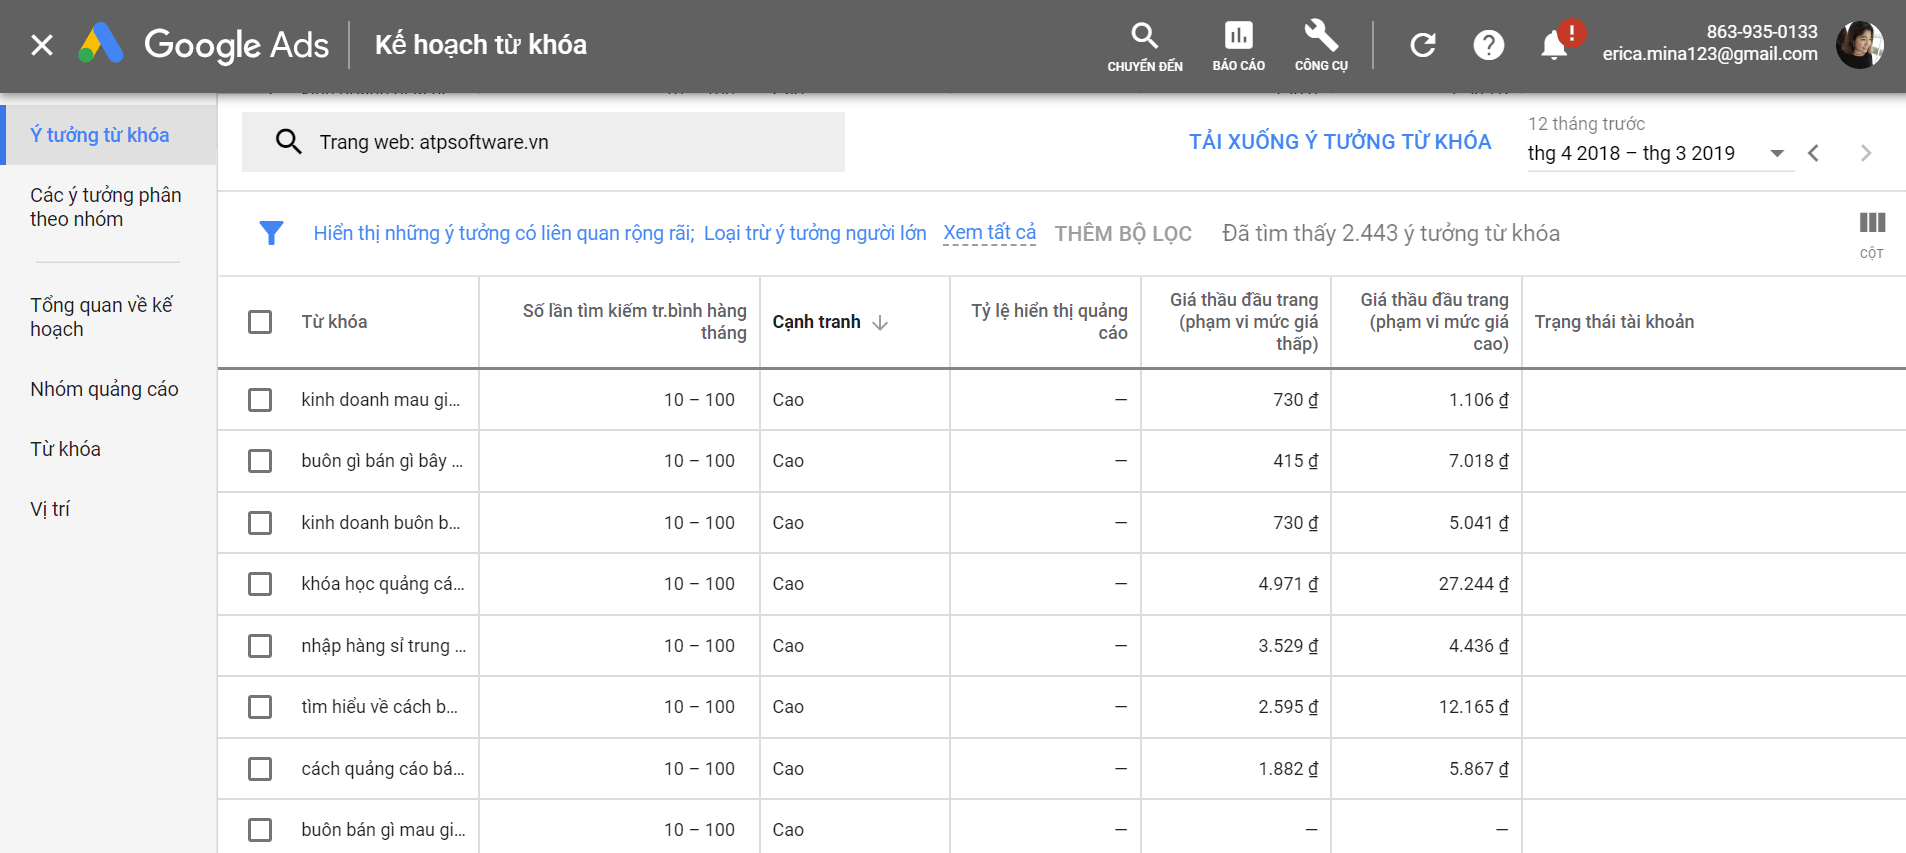Check the box for buôn gì bán gì bây…
The image size is (1906, 853).
(260, 461)
